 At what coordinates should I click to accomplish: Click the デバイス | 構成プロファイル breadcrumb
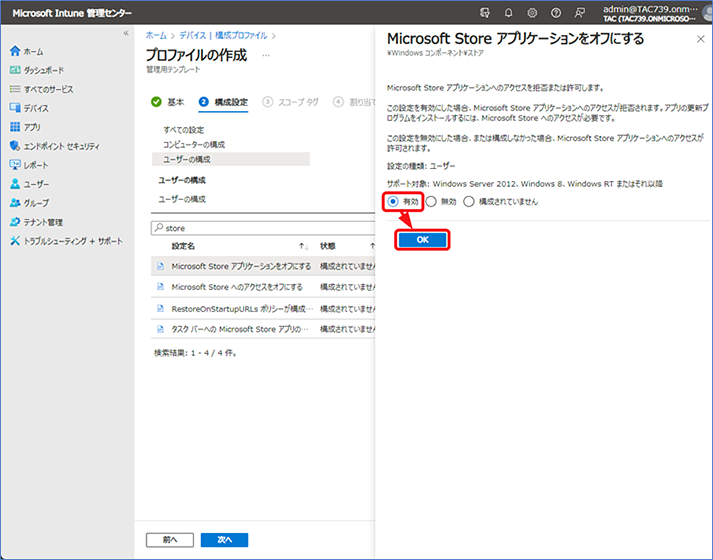click(223, 35)
